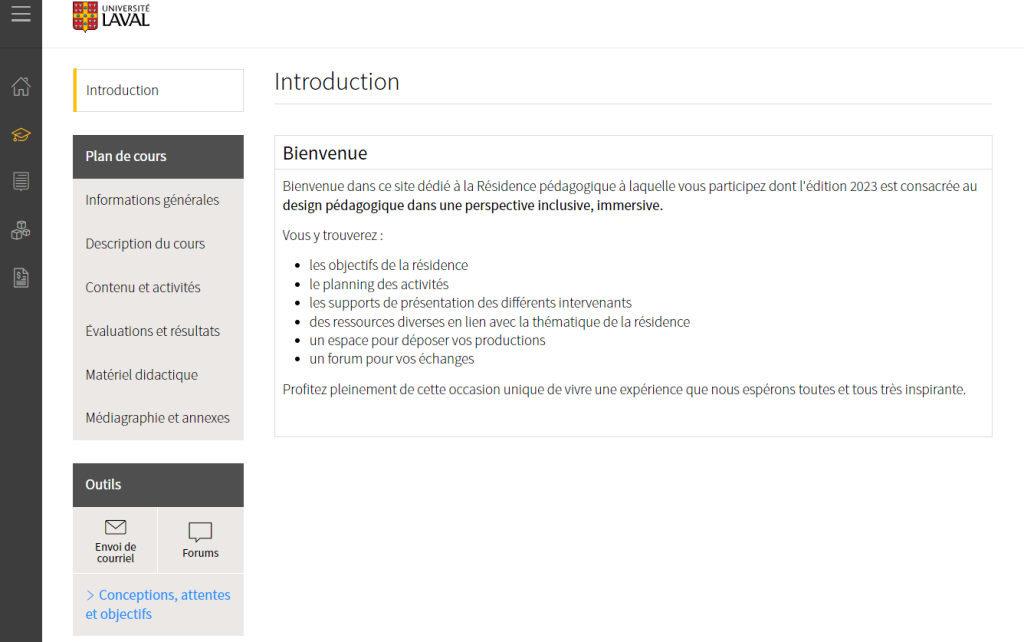Open Matériel didactique section
Viewport: 1024px width, 642px height.
pyautogui.click(x=141, y=375)
